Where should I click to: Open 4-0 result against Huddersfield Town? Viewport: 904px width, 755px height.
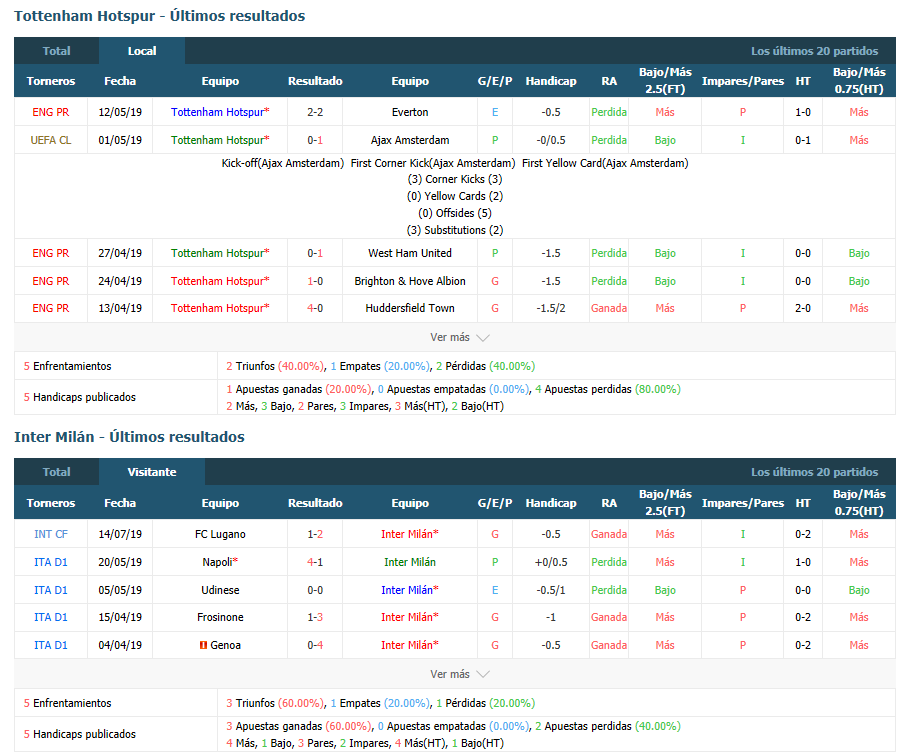pos(315,308)
